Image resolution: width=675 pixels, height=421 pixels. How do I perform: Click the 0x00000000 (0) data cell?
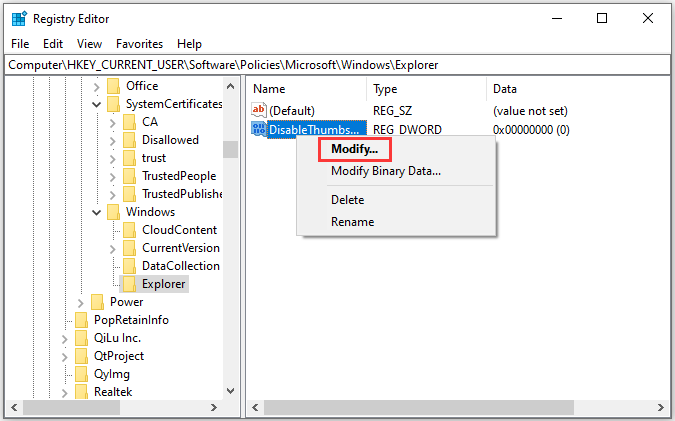(531, 130)
